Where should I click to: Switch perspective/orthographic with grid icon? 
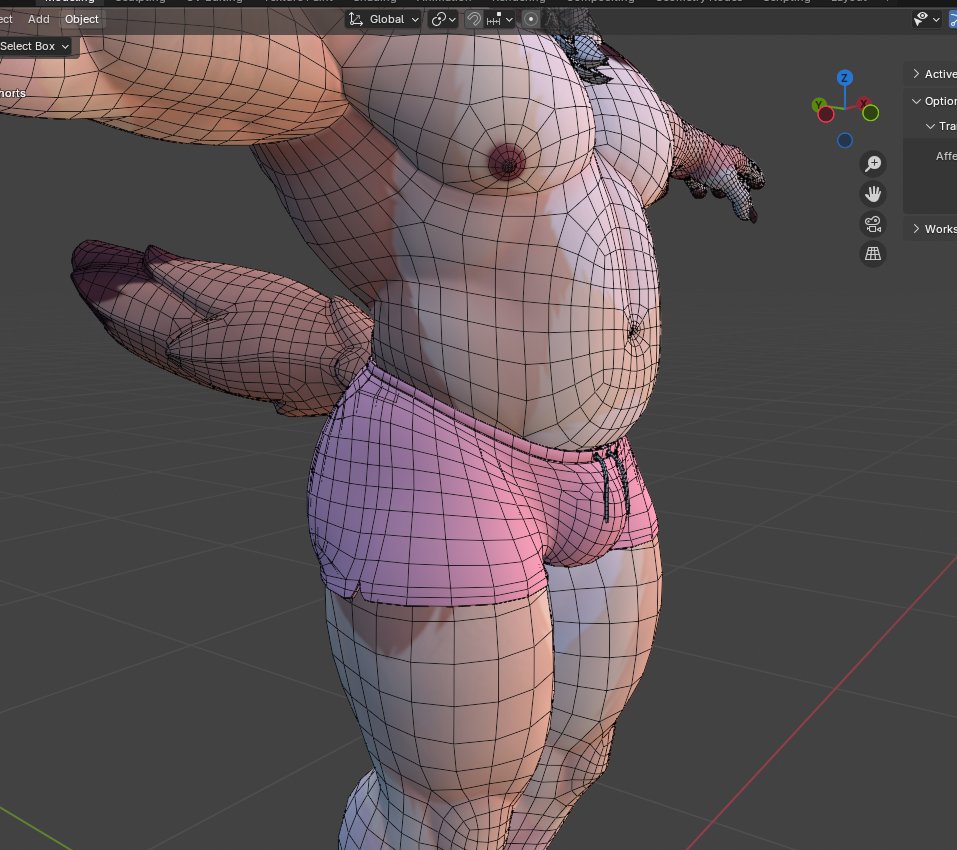[x=873, y=254]
